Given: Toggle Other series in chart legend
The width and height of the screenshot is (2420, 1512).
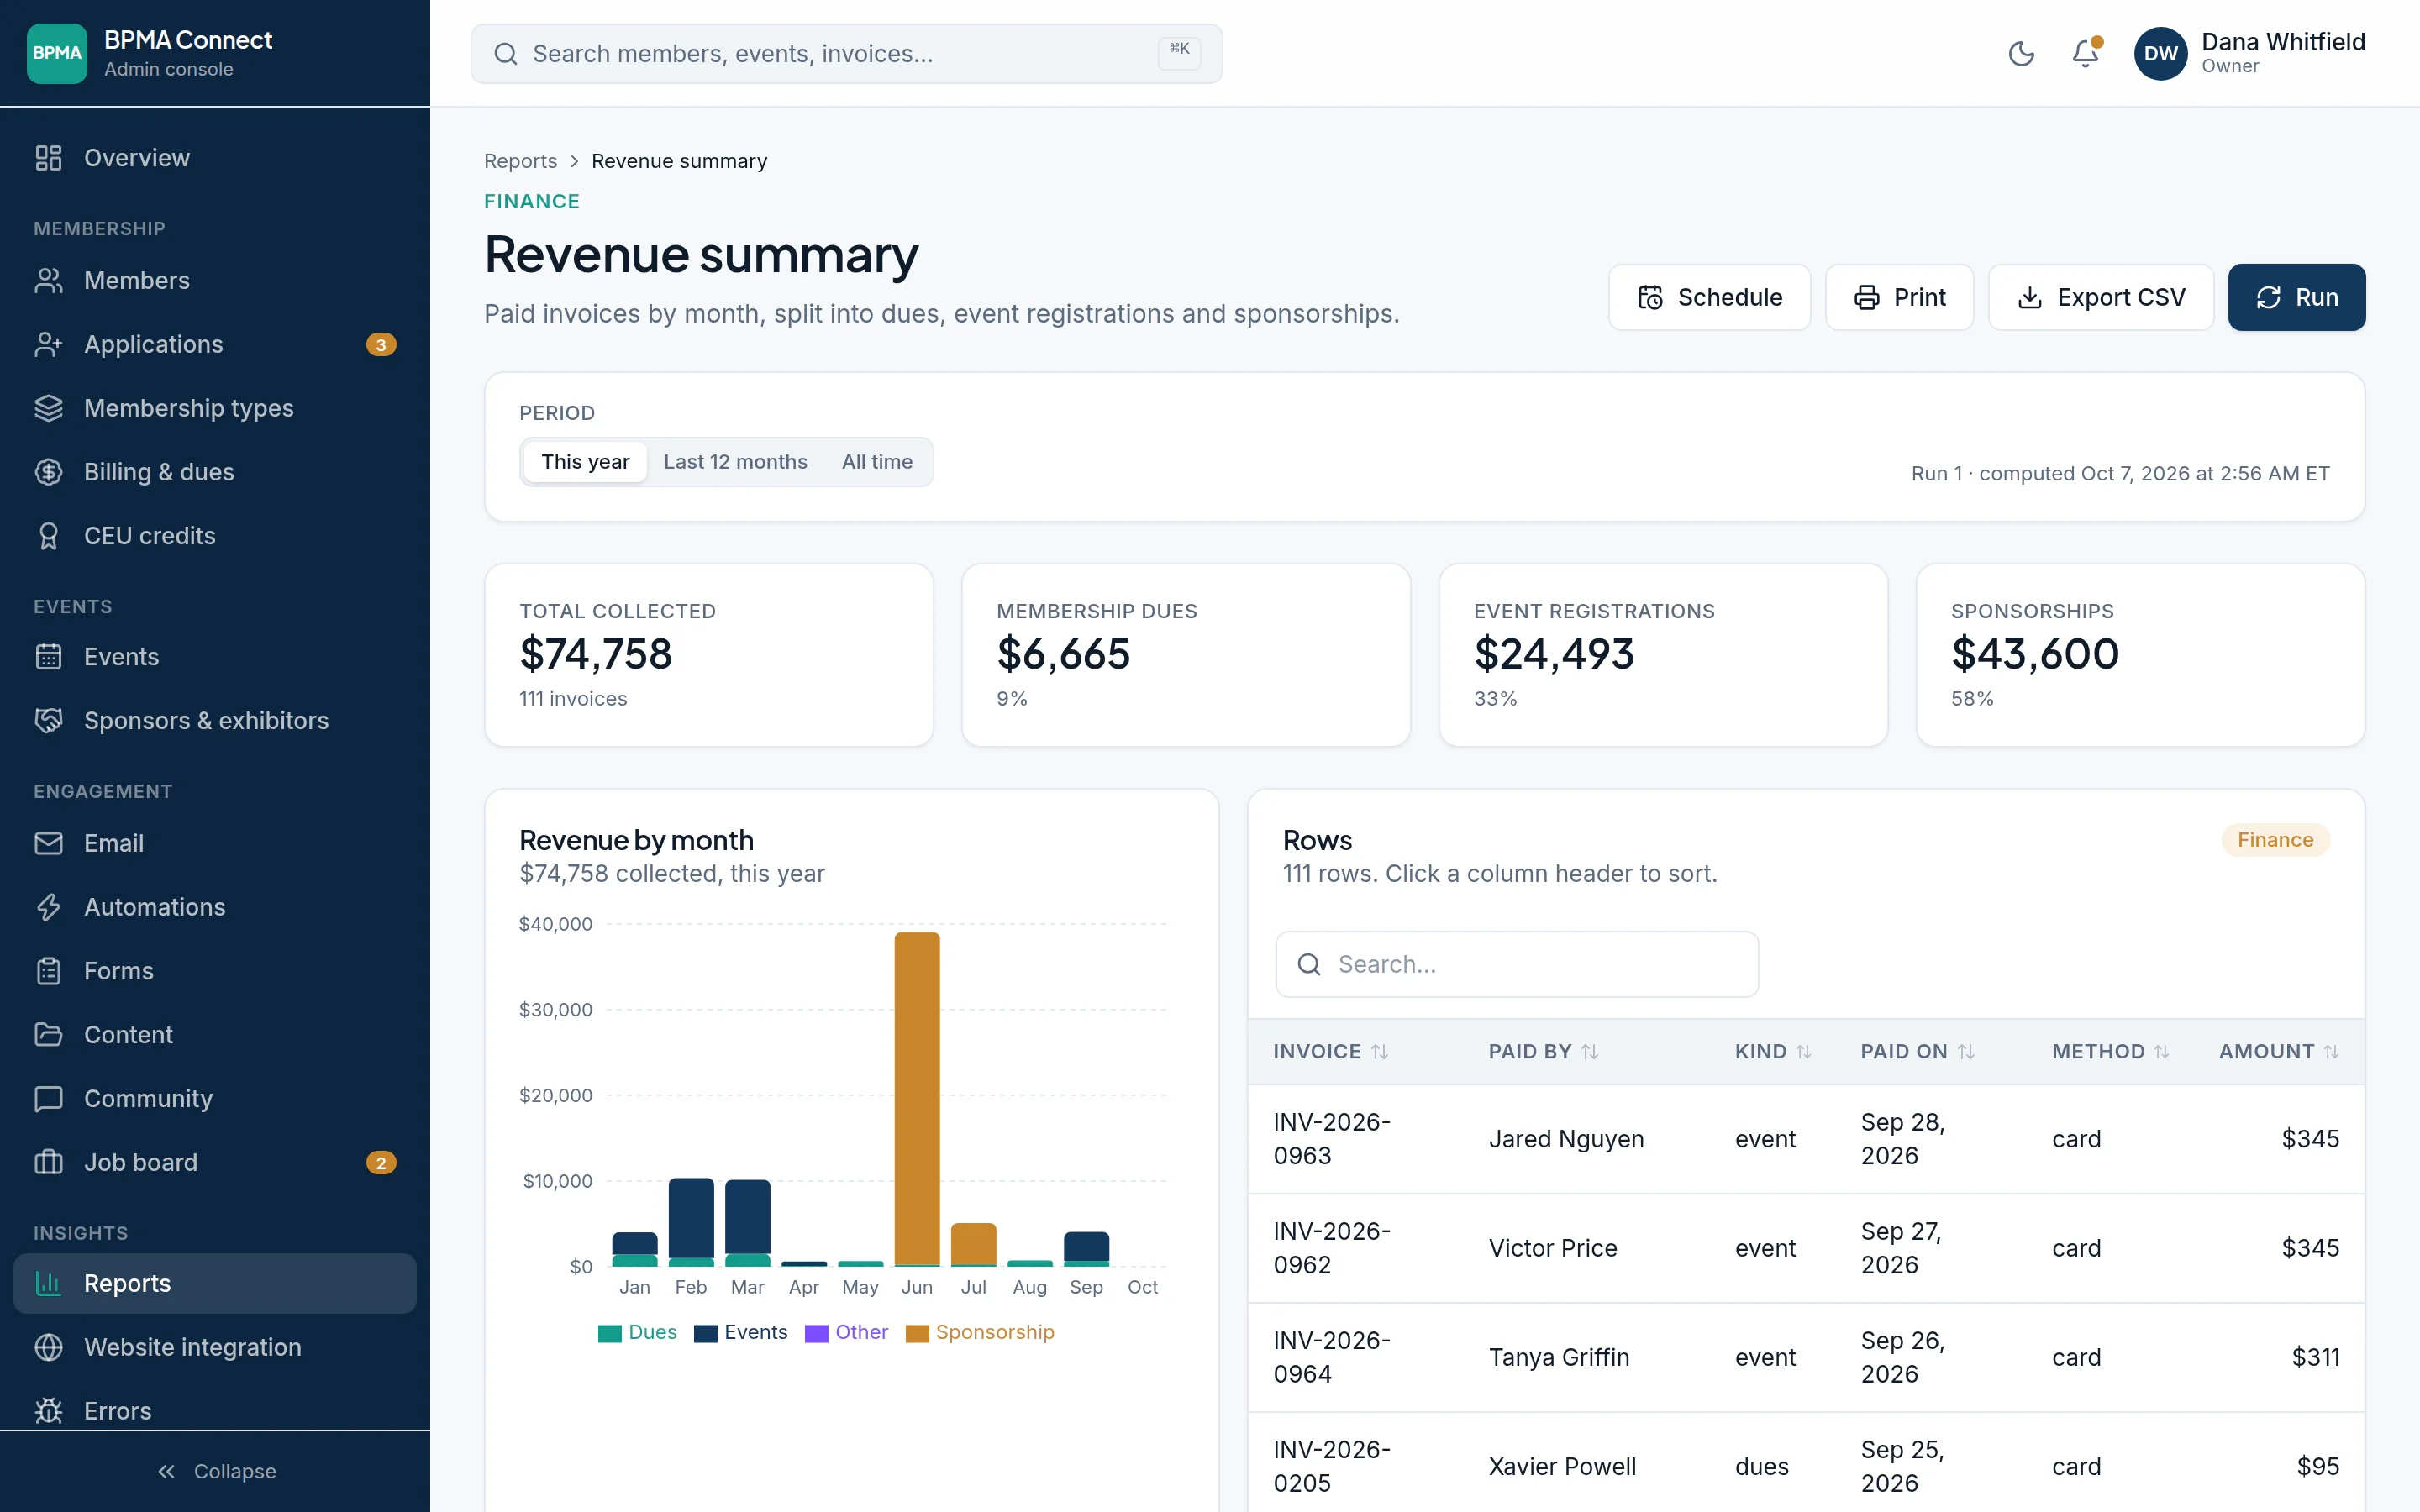Looking at the screenshot, I should 846,1332.
